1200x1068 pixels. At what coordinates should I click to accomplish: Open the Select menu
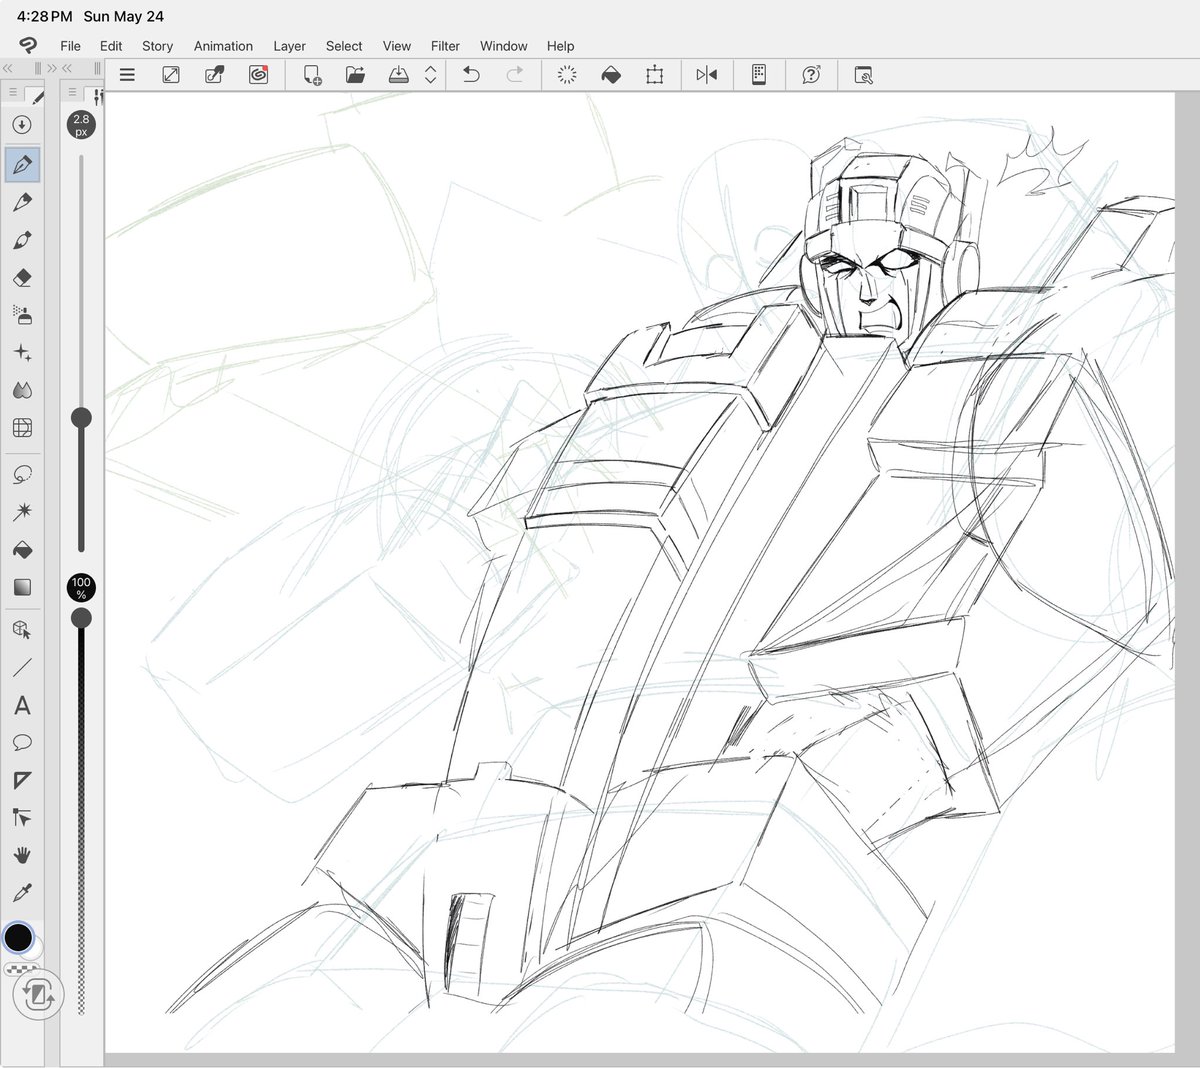point(344,46)
